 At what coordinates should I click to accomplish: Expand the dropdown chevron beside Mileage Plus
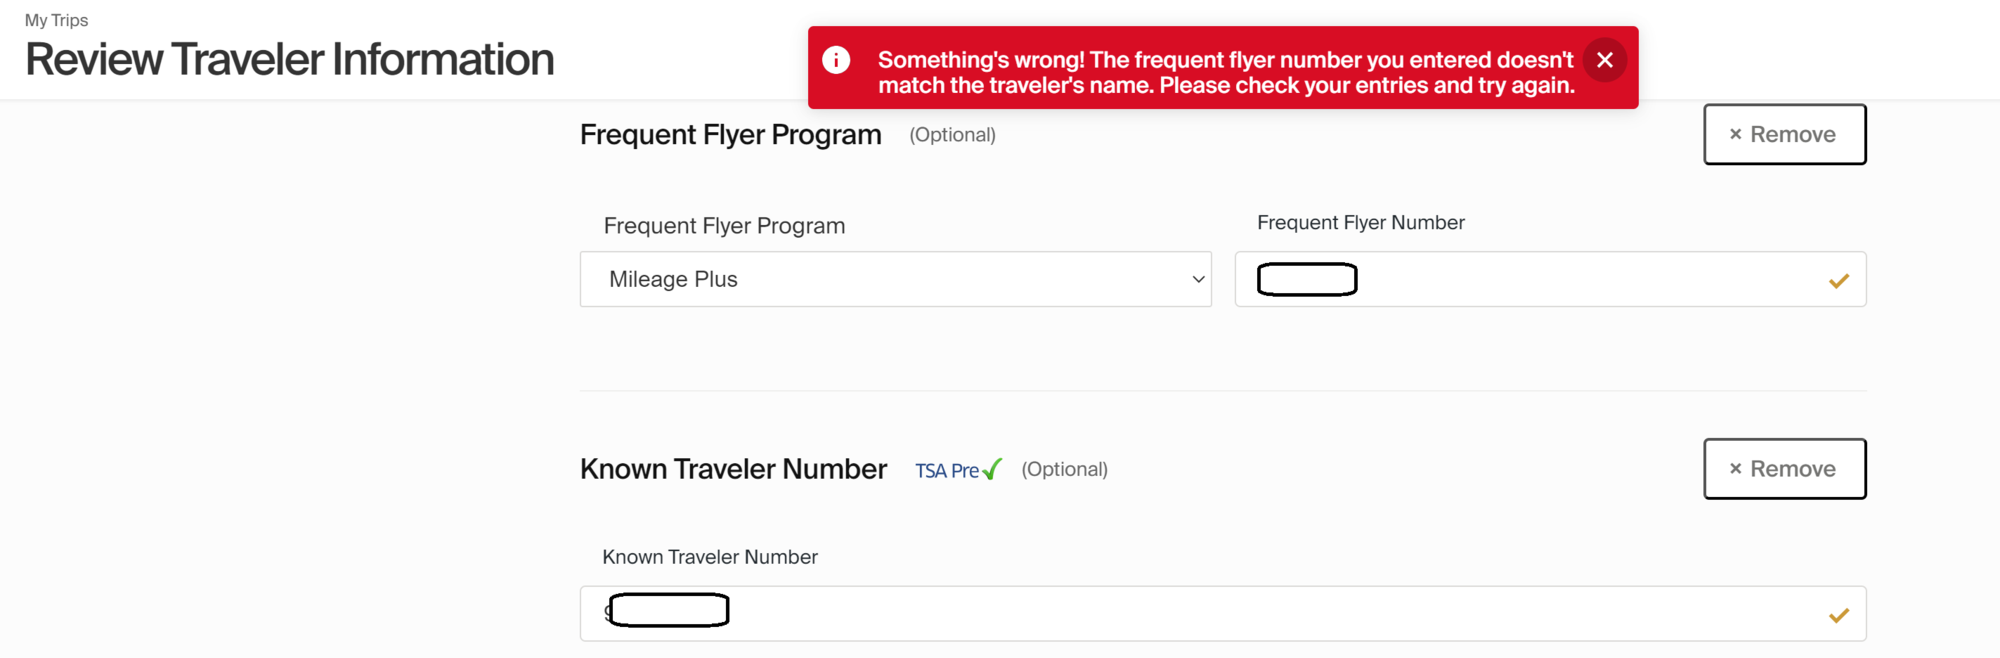(1198, 279)
